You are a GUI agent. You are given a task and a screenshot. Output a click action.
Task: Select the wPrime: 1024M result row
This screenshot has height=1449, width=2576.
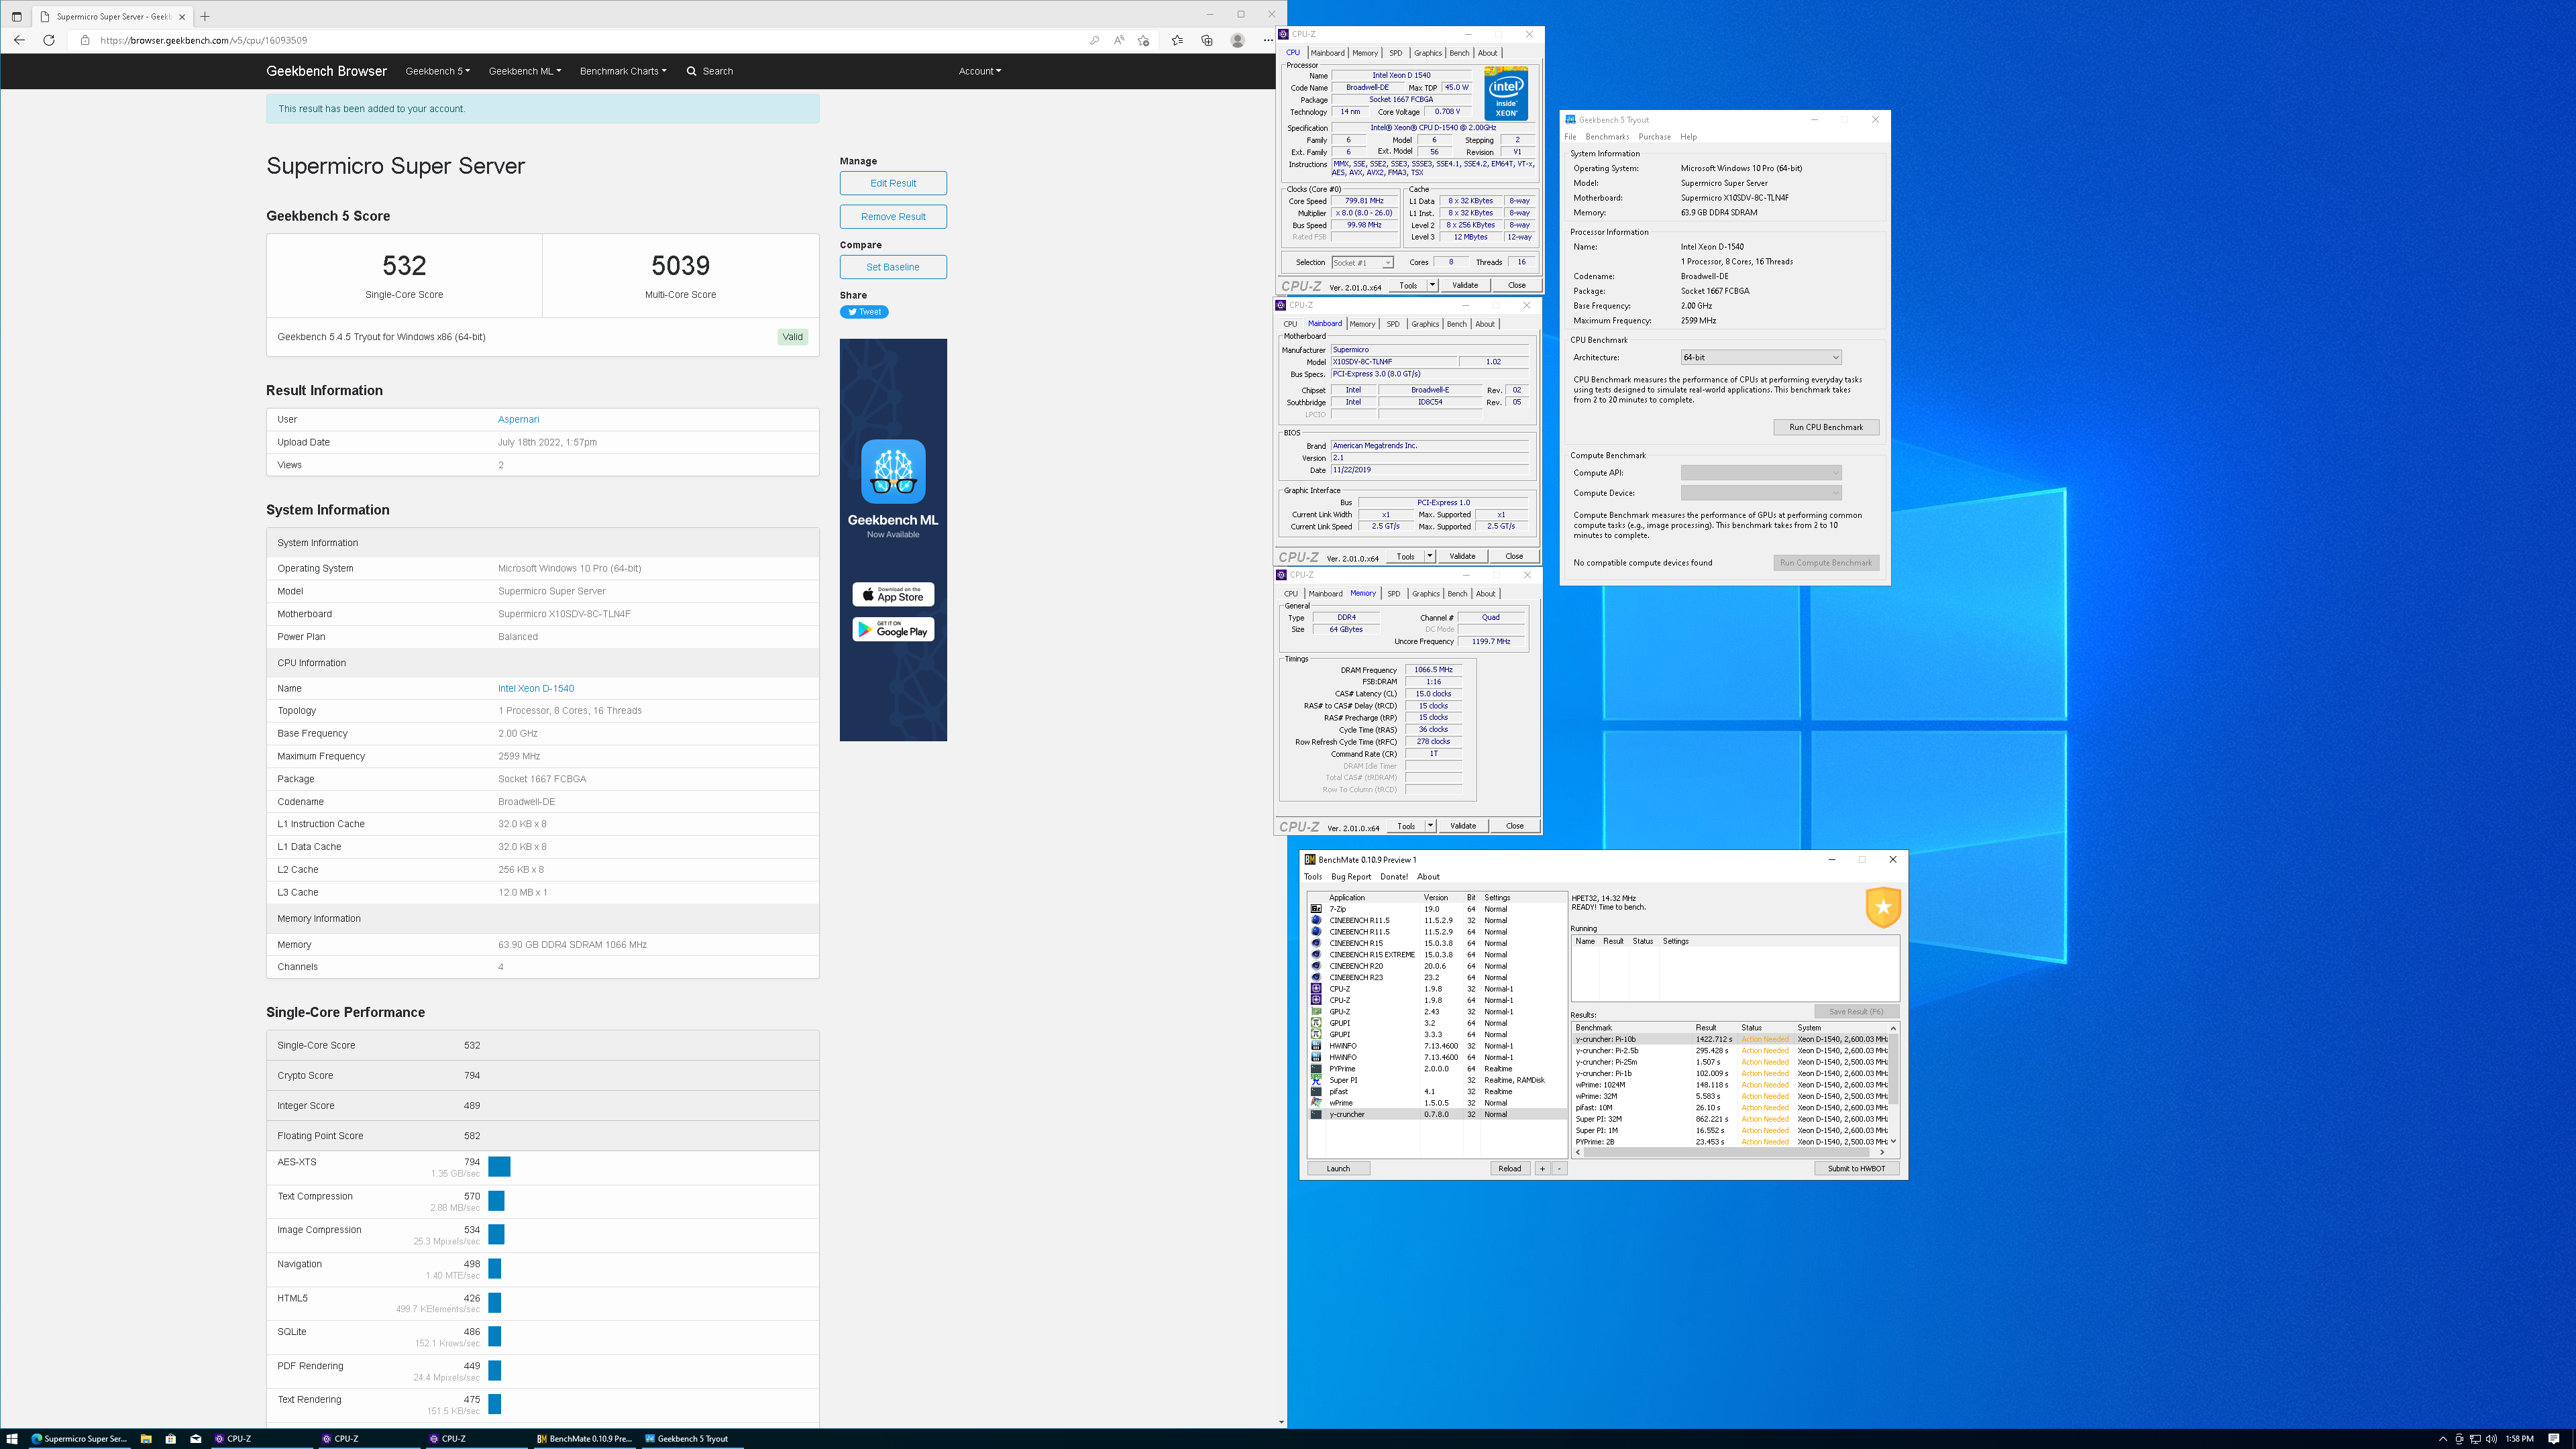pyautogui.click(x=1730, y=1085)
